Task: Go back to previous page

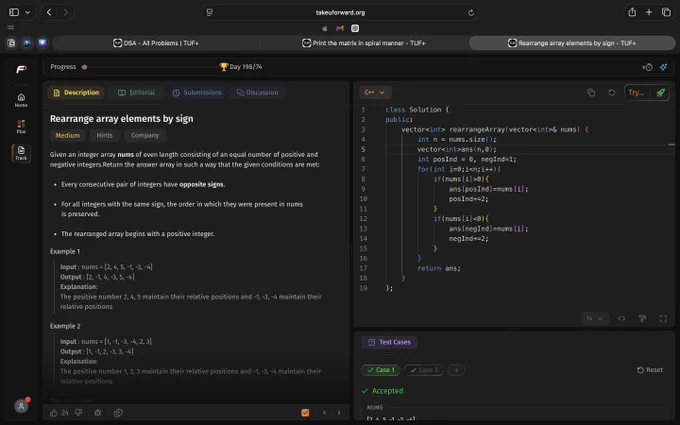Action: tap(49, 12)
